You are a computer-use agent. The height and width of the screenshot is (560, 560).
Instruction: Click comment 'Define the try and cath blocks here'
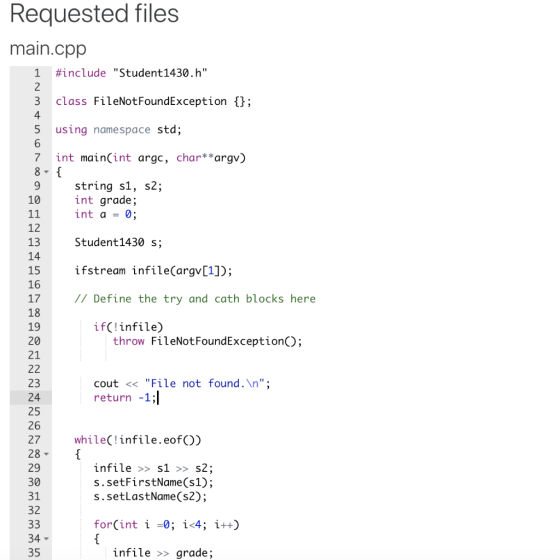click(x=195, y=299)
